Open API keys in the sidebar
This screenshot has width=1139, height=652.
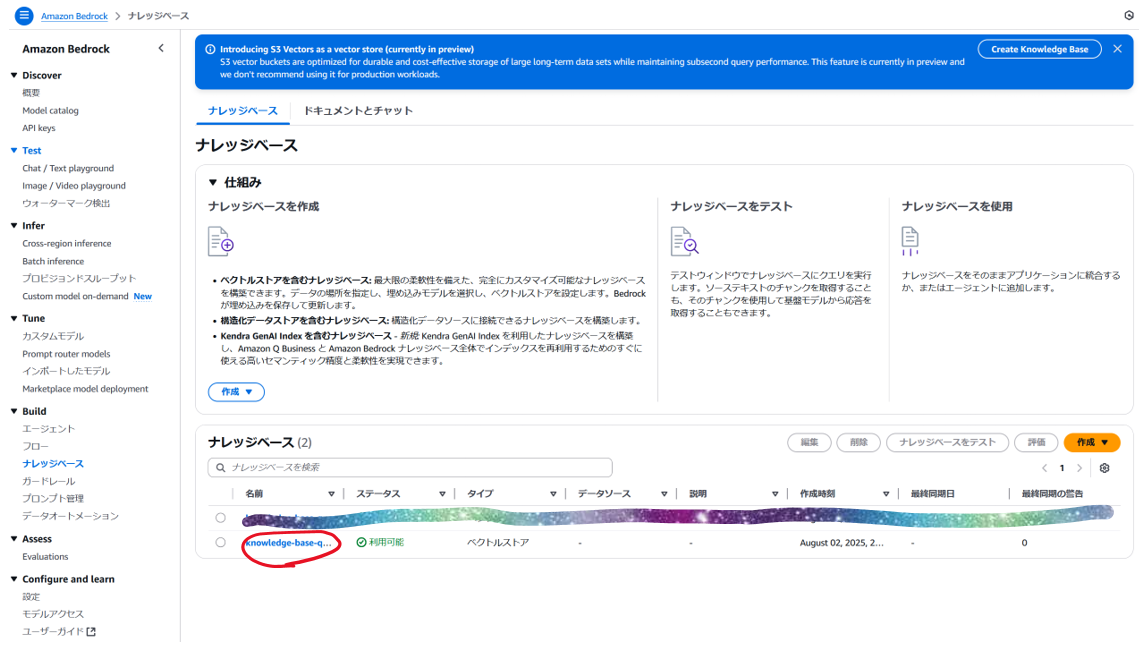(38, 128)
